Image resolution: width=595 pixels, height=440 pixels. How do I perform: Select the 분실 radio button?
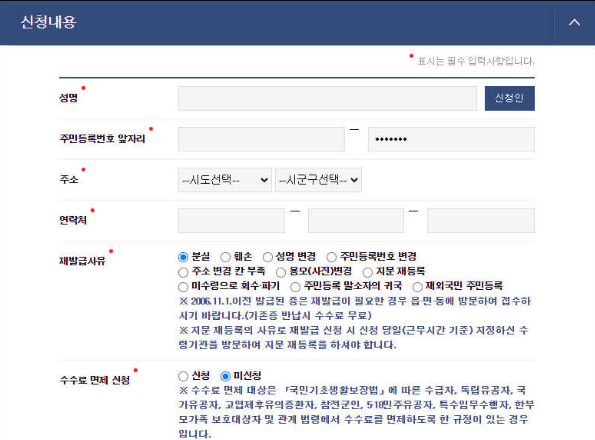[x=183, y=257]
